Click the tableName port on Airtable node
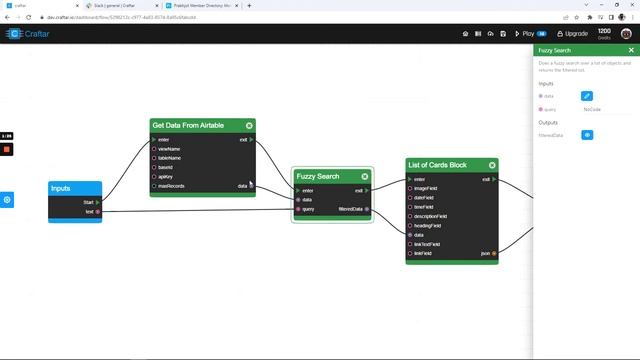The height and width of the screenshot is (360, 640). click(x=154, y=158)
